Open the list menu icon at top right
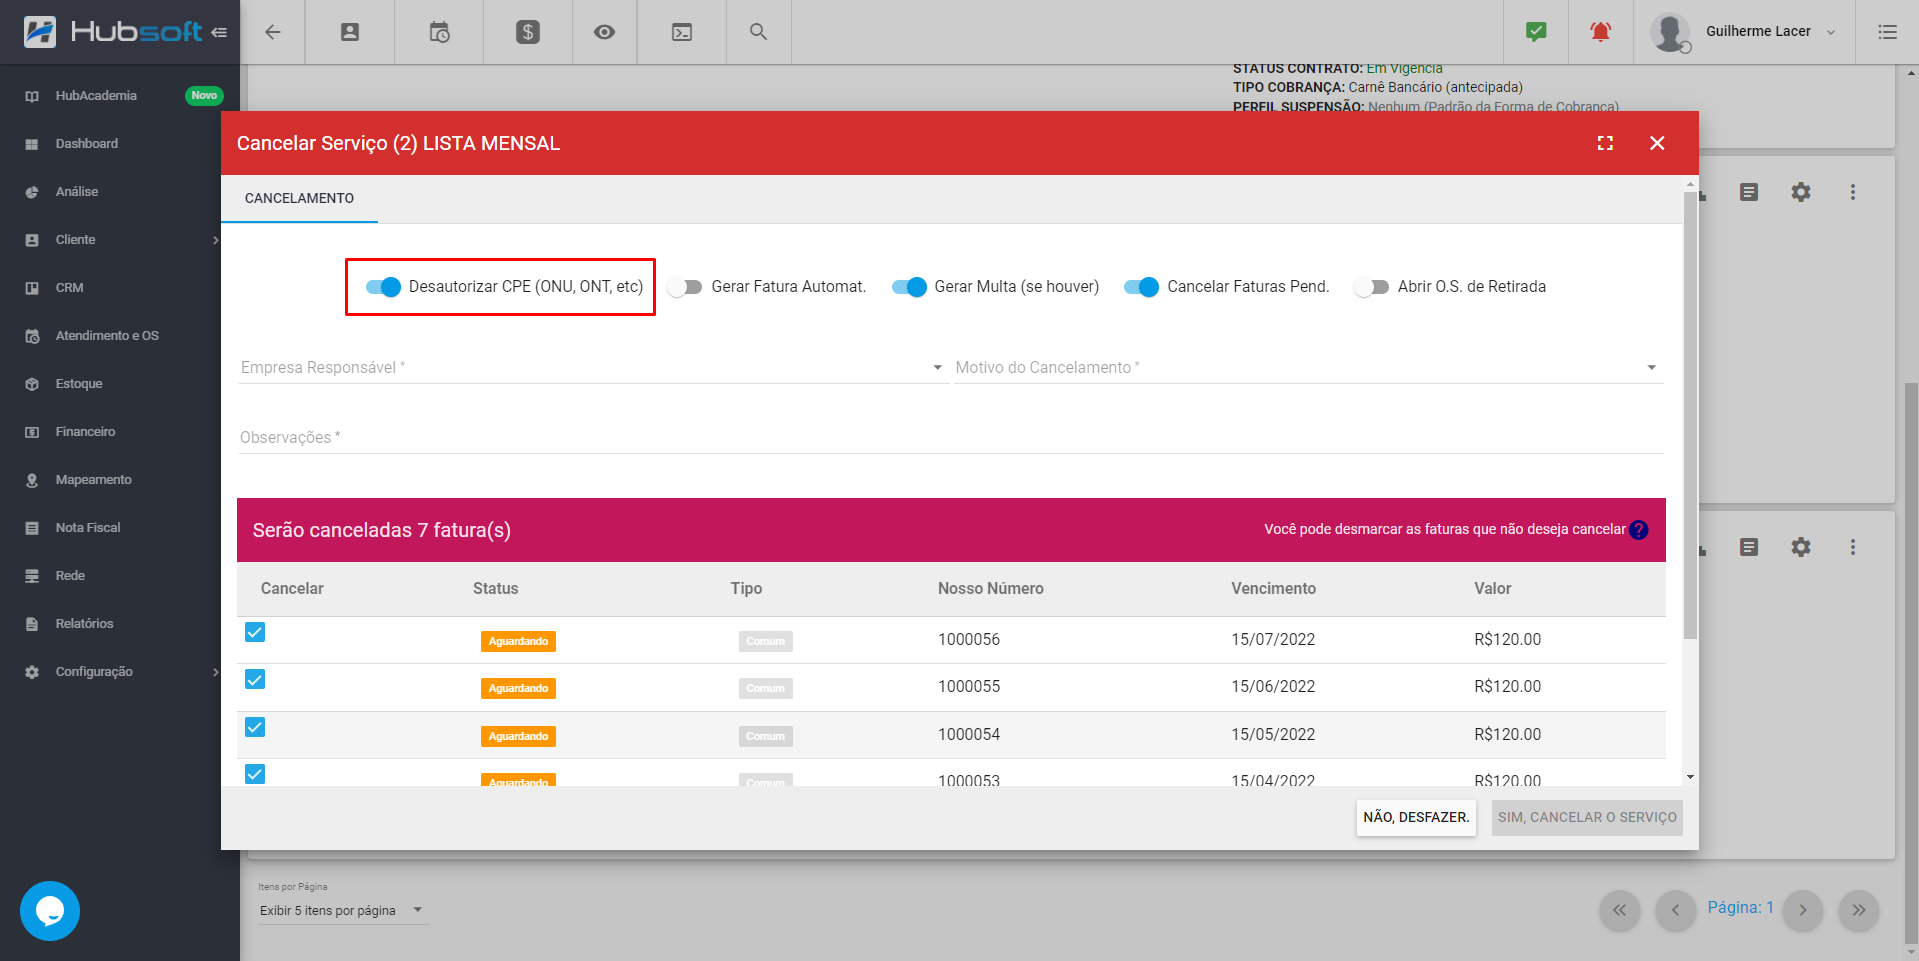 point(1887,32)
